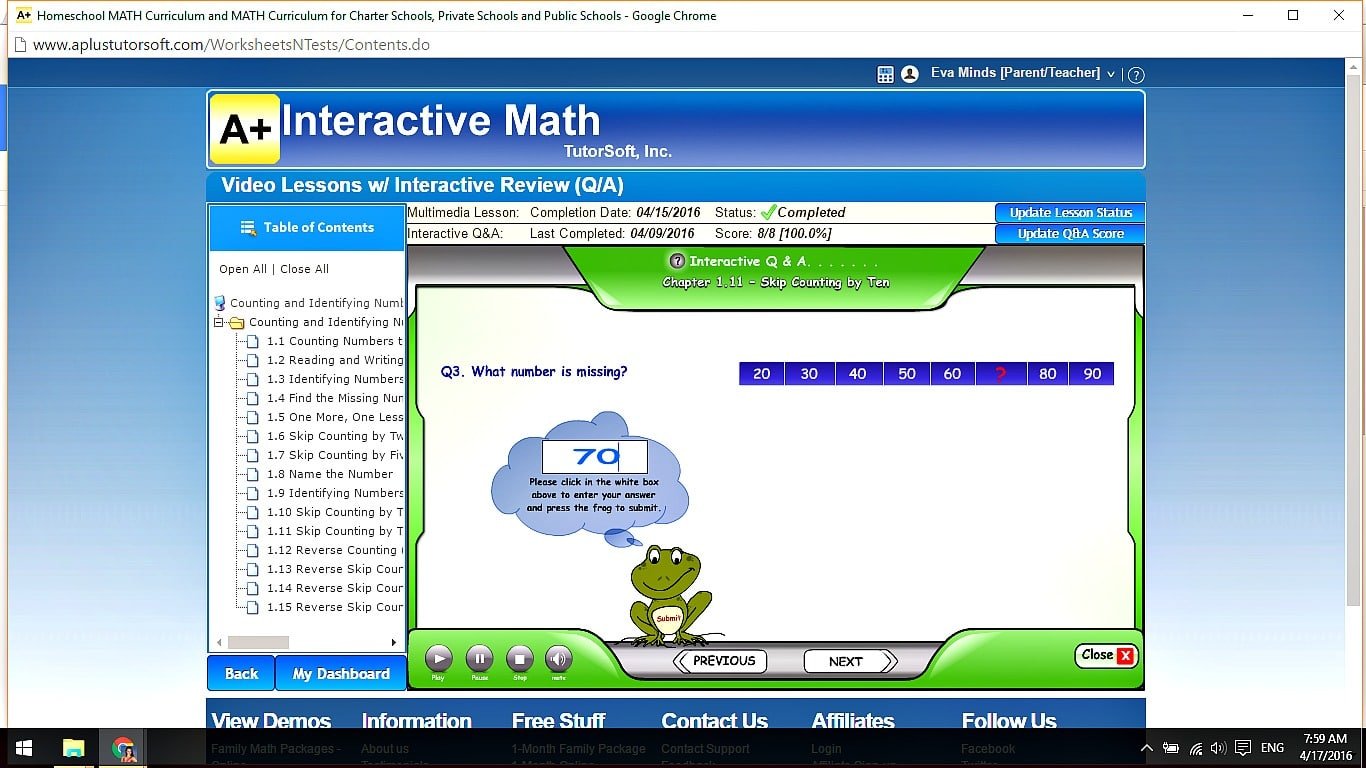
Task: Collapse the Counting and Identifying folder
Action: (x=219, y=323)
